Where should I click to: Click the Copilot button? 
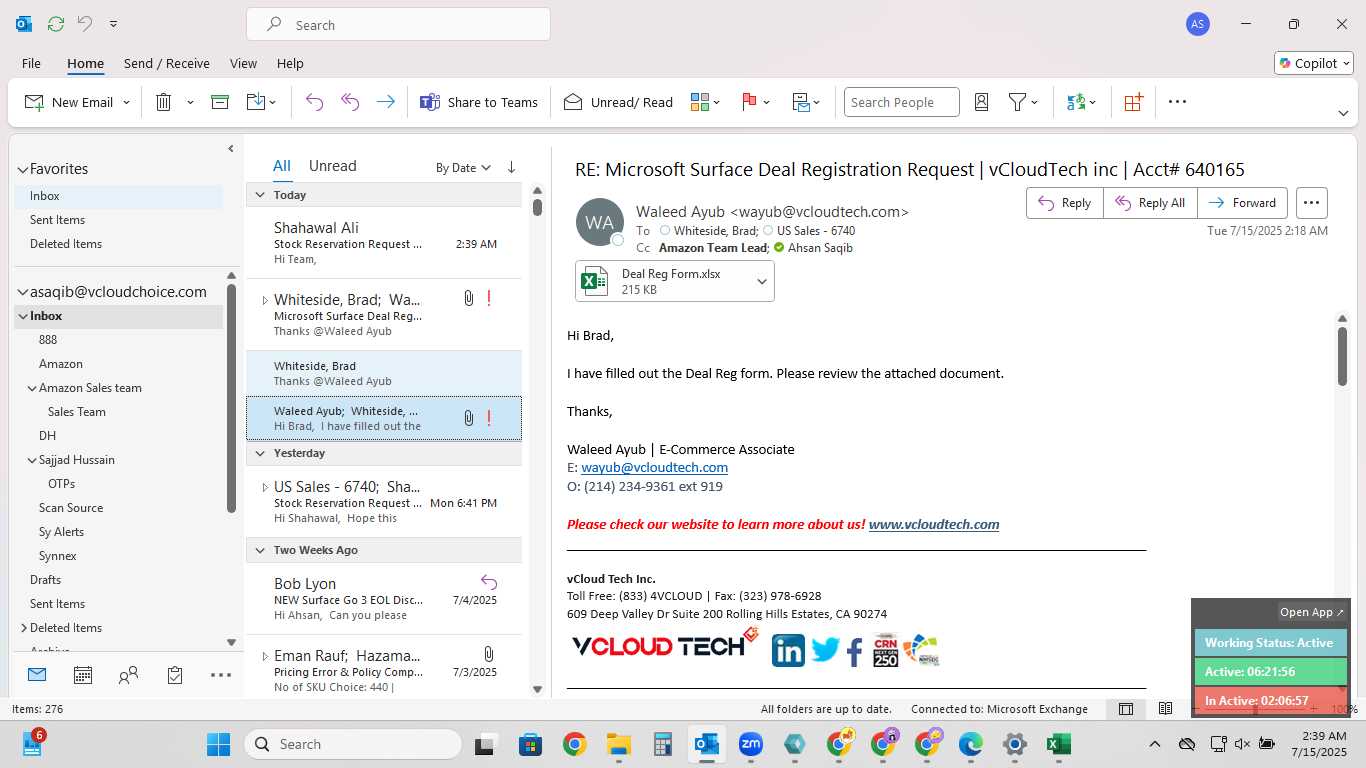1314,63
